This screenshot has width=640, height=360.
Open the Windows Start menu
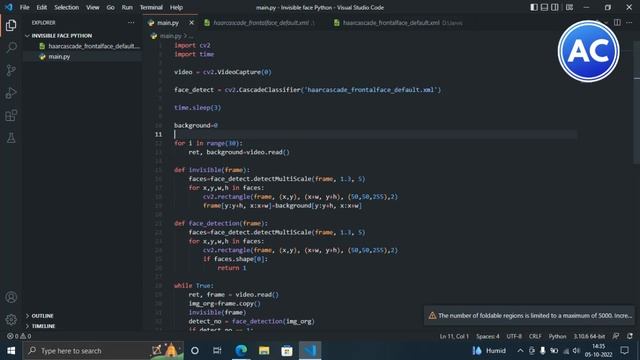point(11,351)
